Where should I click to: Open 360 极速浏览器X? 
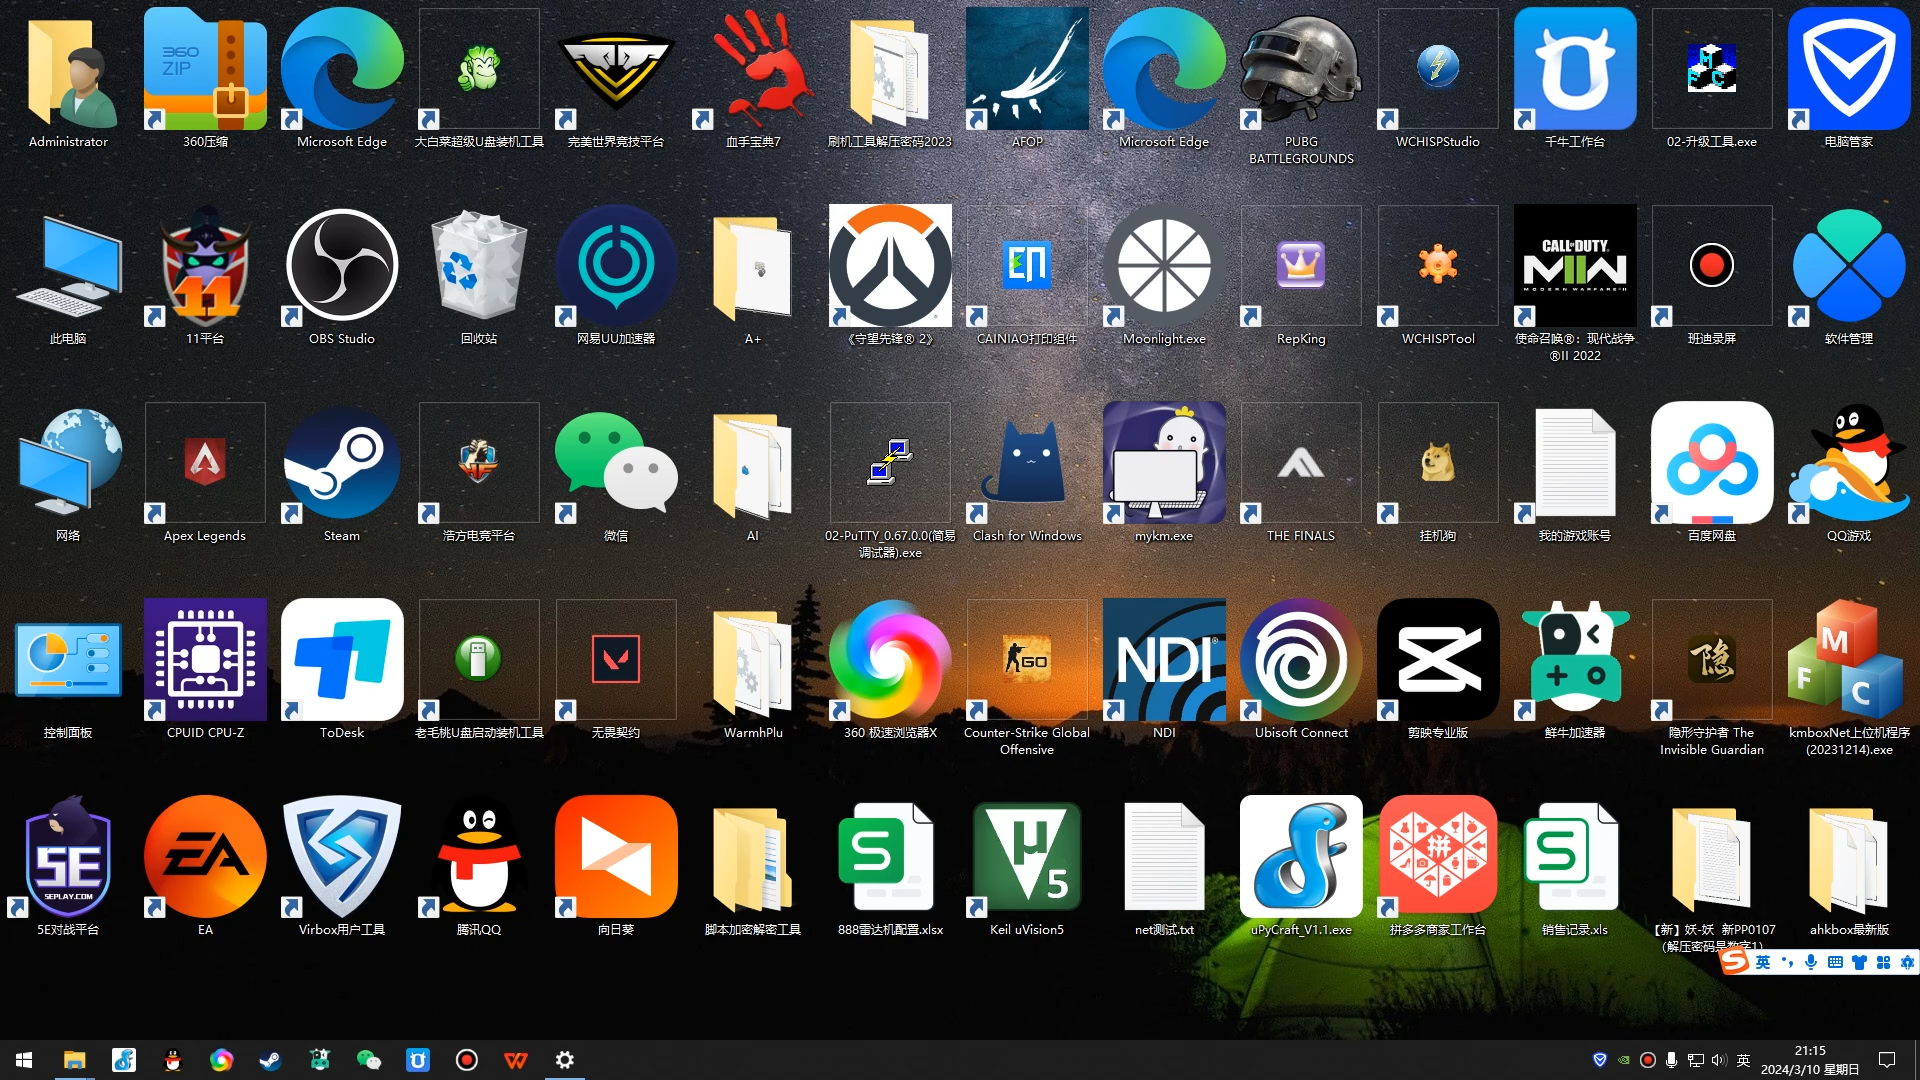[890, 669]
